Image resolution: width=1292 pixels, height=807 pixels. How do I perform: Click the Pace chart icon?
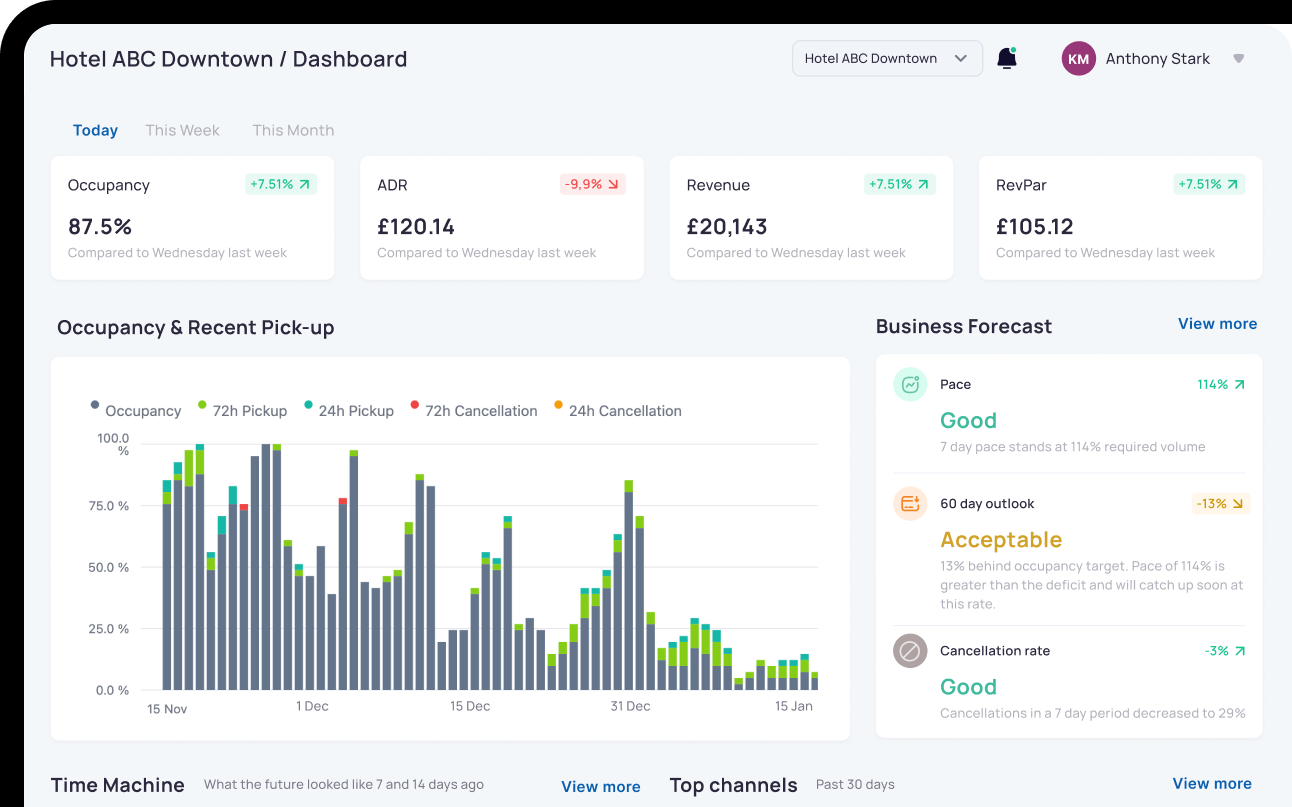pyautogui.click(x=910, y=385)
